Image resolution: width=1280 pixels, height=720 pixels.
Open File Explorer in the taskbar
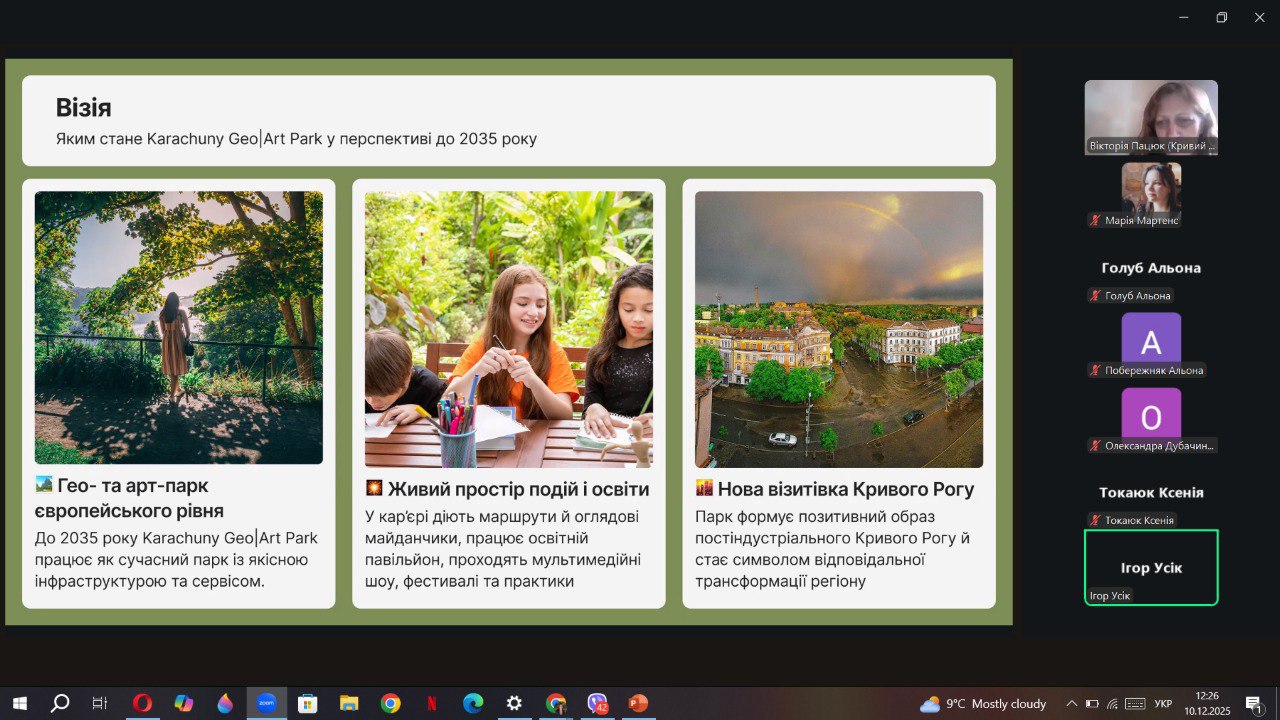click(349, 703)
